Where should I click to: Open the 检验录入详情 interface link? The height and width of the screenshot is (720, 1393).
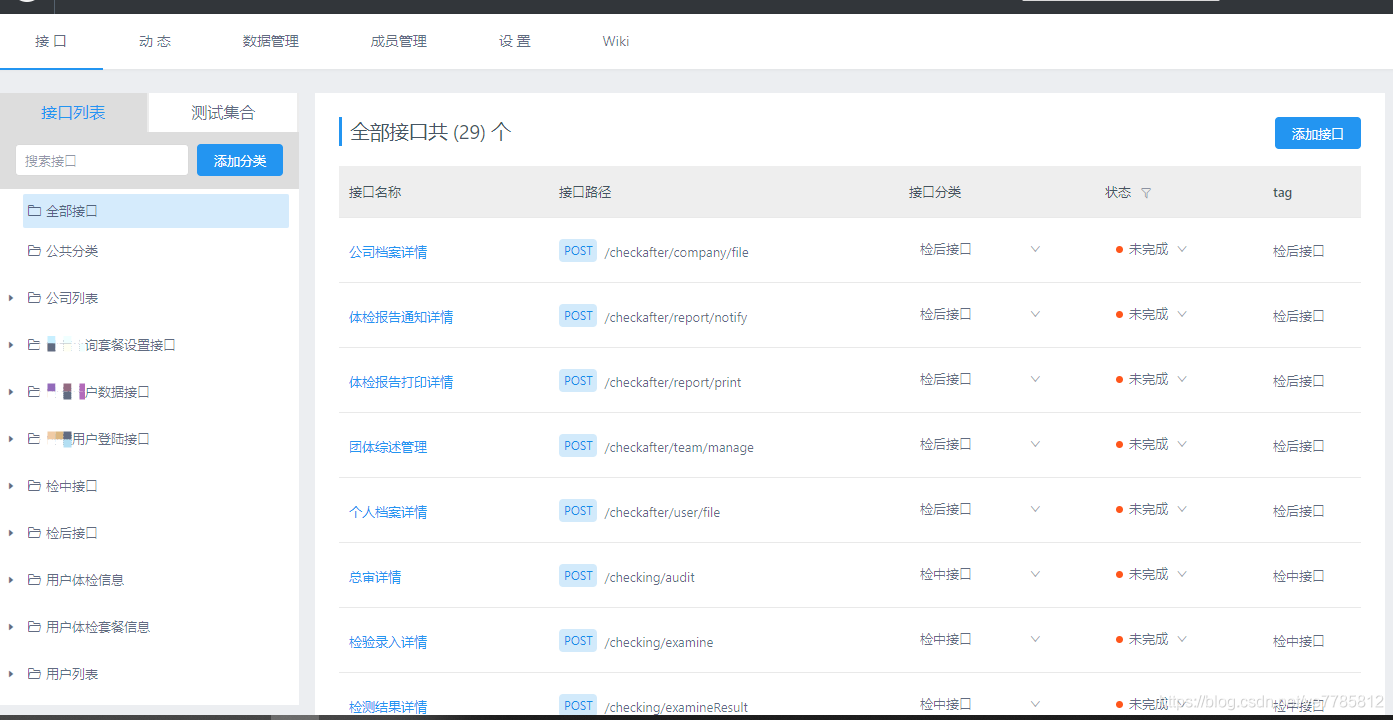pyautogui.click(x=388, y=642)
